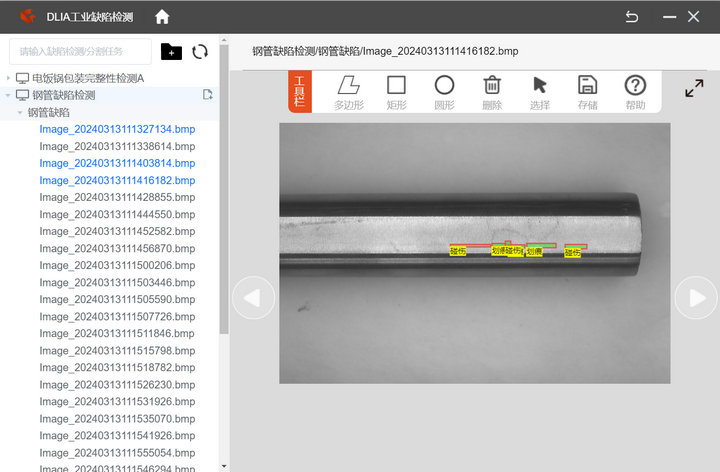This screenshot has height=472, width=720.
Task: Select the 电饭锅包装完整性检测A task row
Action: click(109, 78)
